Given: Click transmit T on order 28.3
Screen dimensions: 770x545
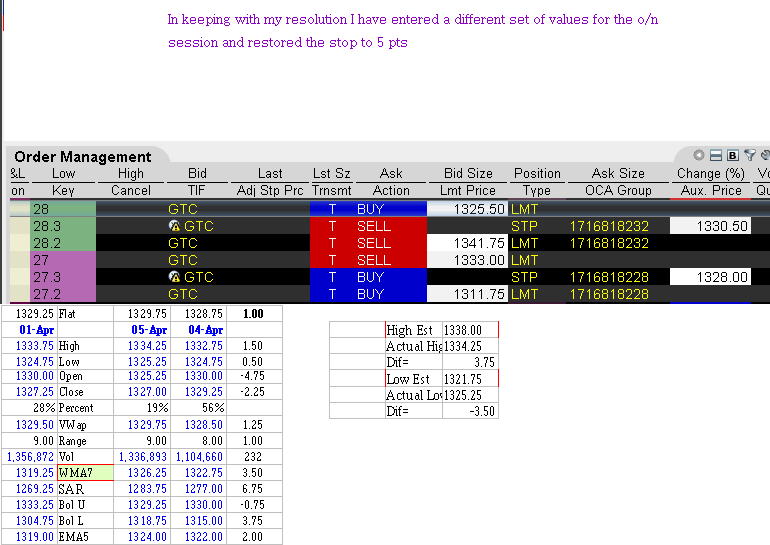Looking at the screenshot, I should pos(332,226).
